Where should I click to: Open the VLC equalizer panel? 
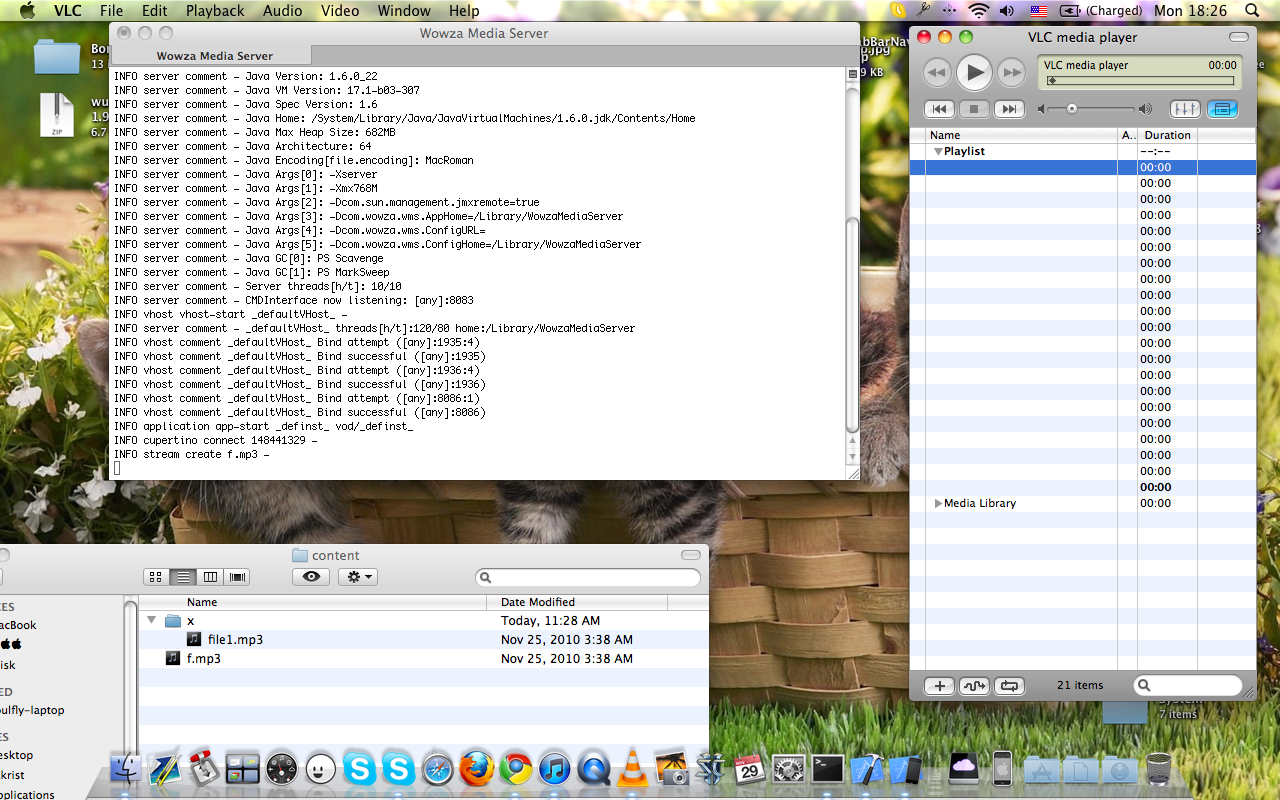pos(1185,109)
